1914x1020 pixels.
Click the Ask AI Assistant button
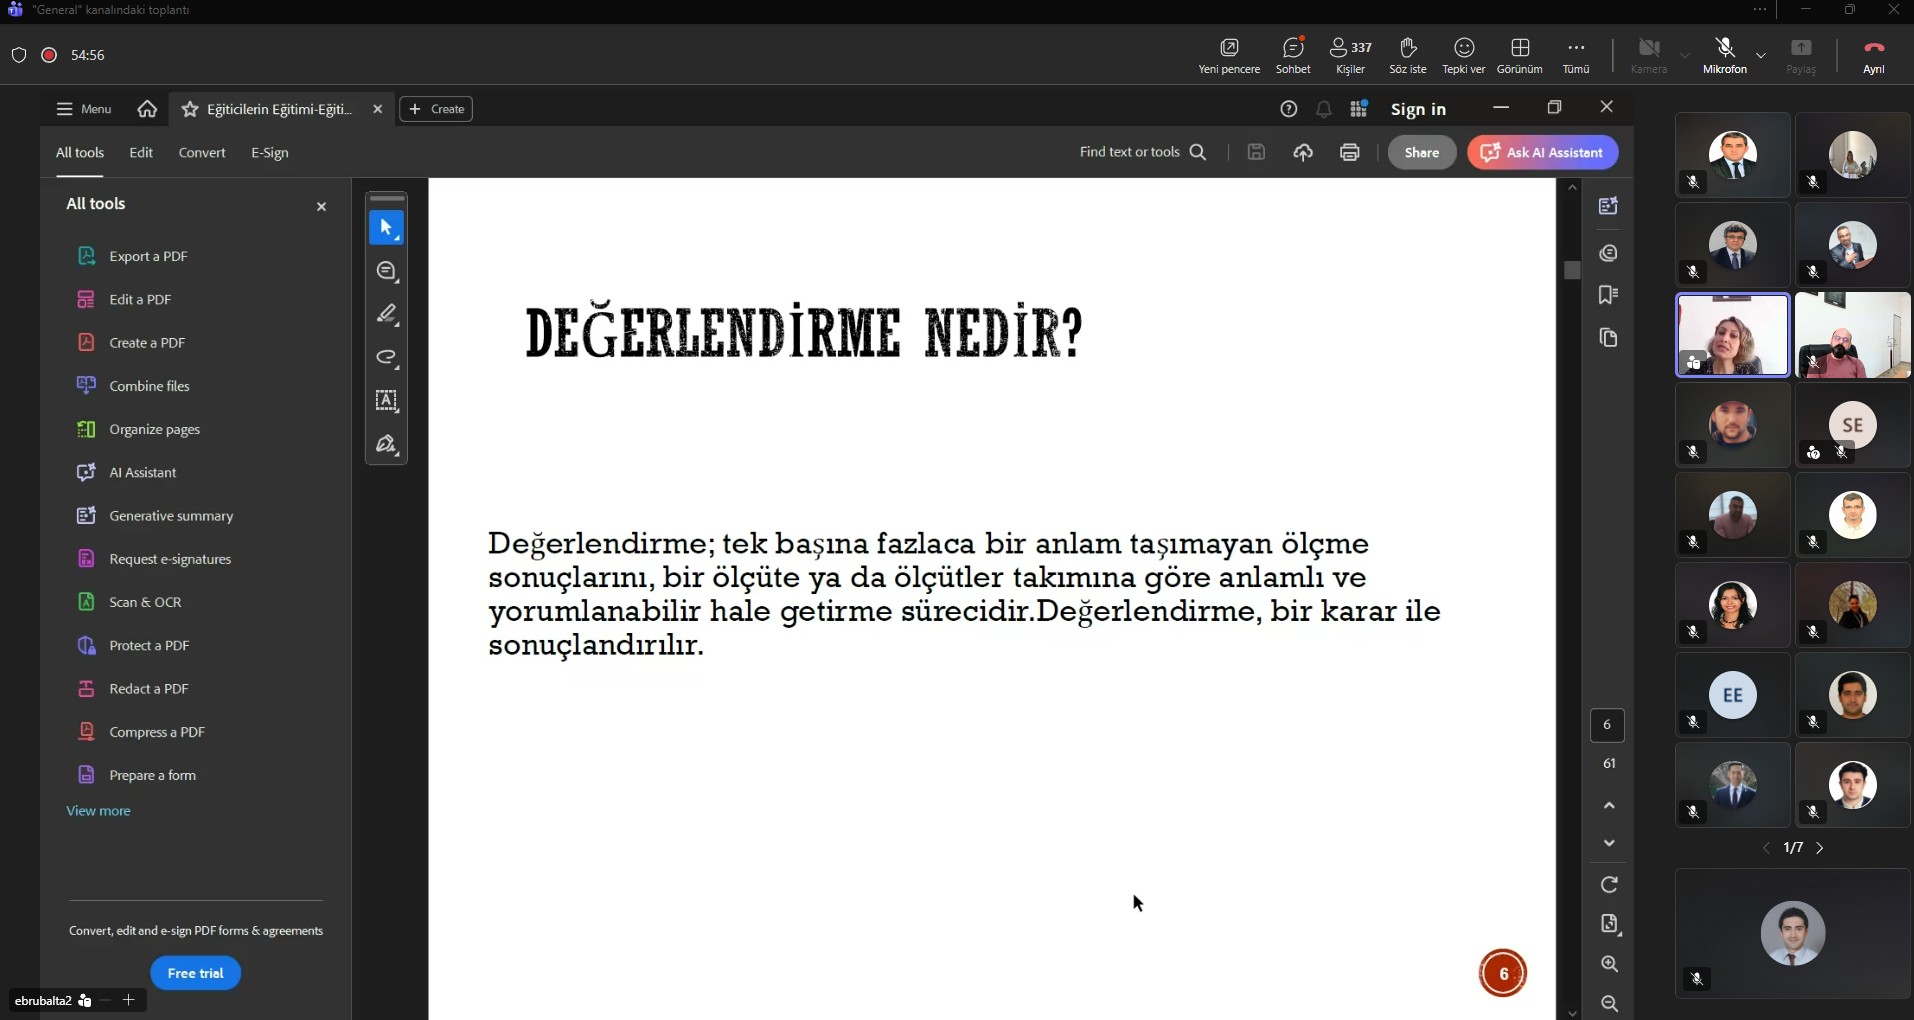[1541, 152]
